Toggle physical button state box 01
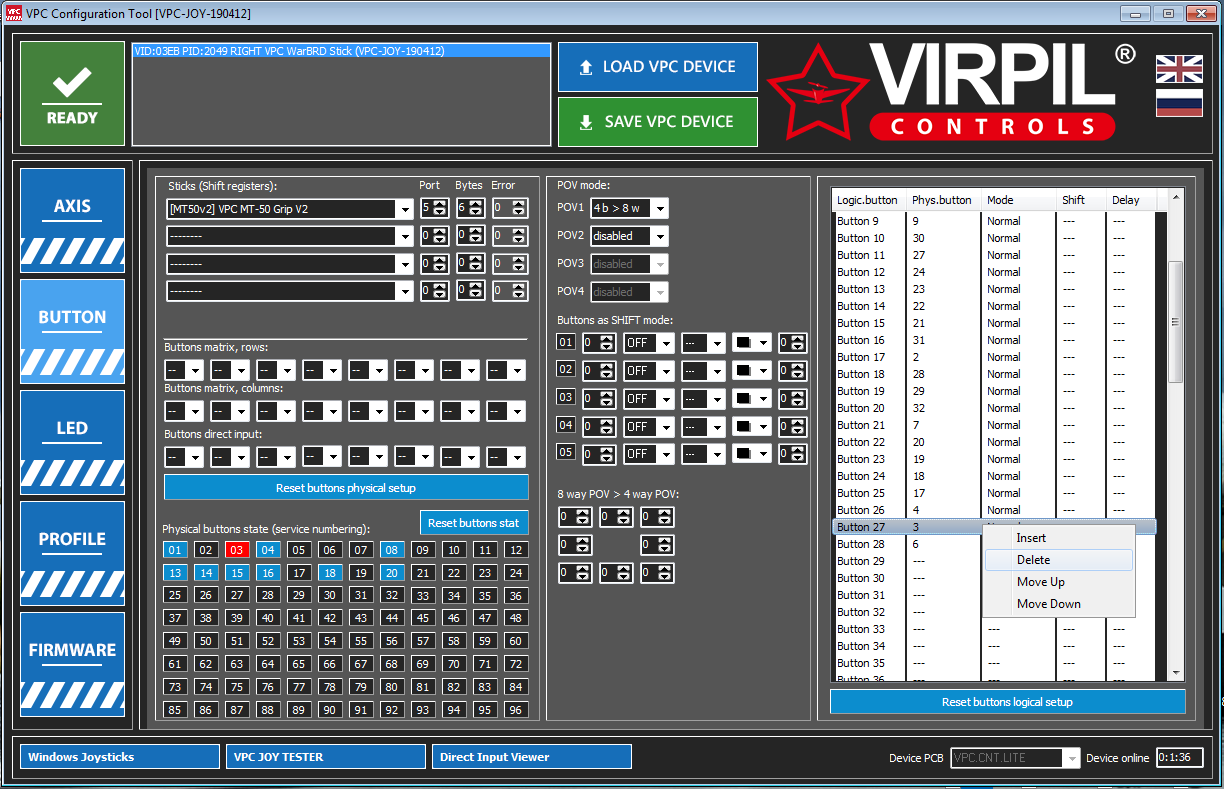1224x789 pixels. pos(176,550)
